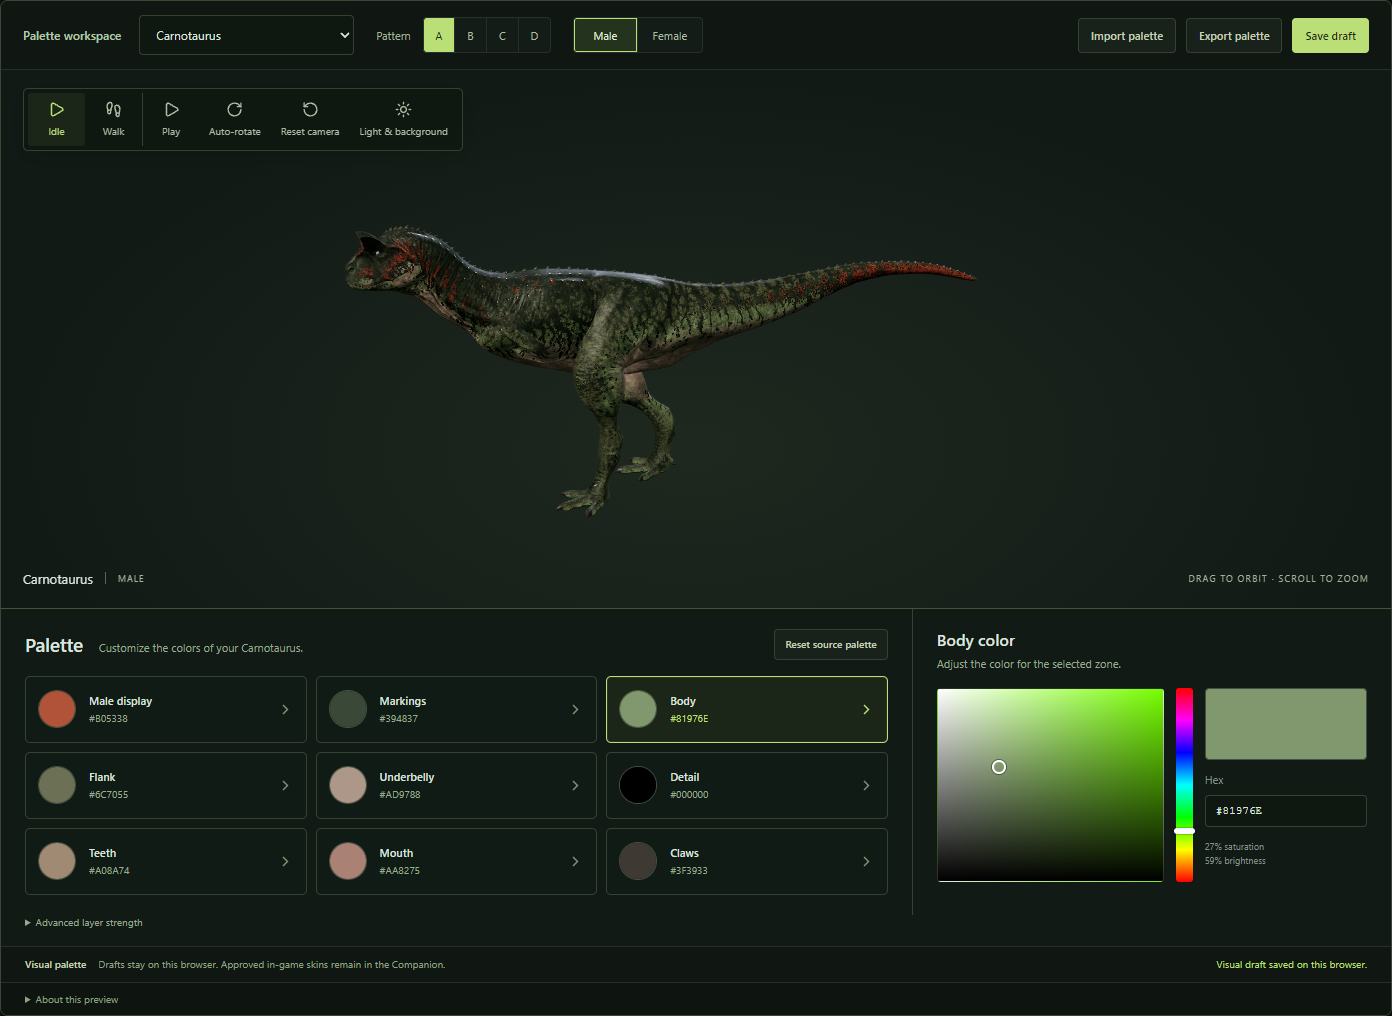Viewport: 1392px width, 1016px height.
Task: Open the Claws row chevron
Action: coord(866,862)
